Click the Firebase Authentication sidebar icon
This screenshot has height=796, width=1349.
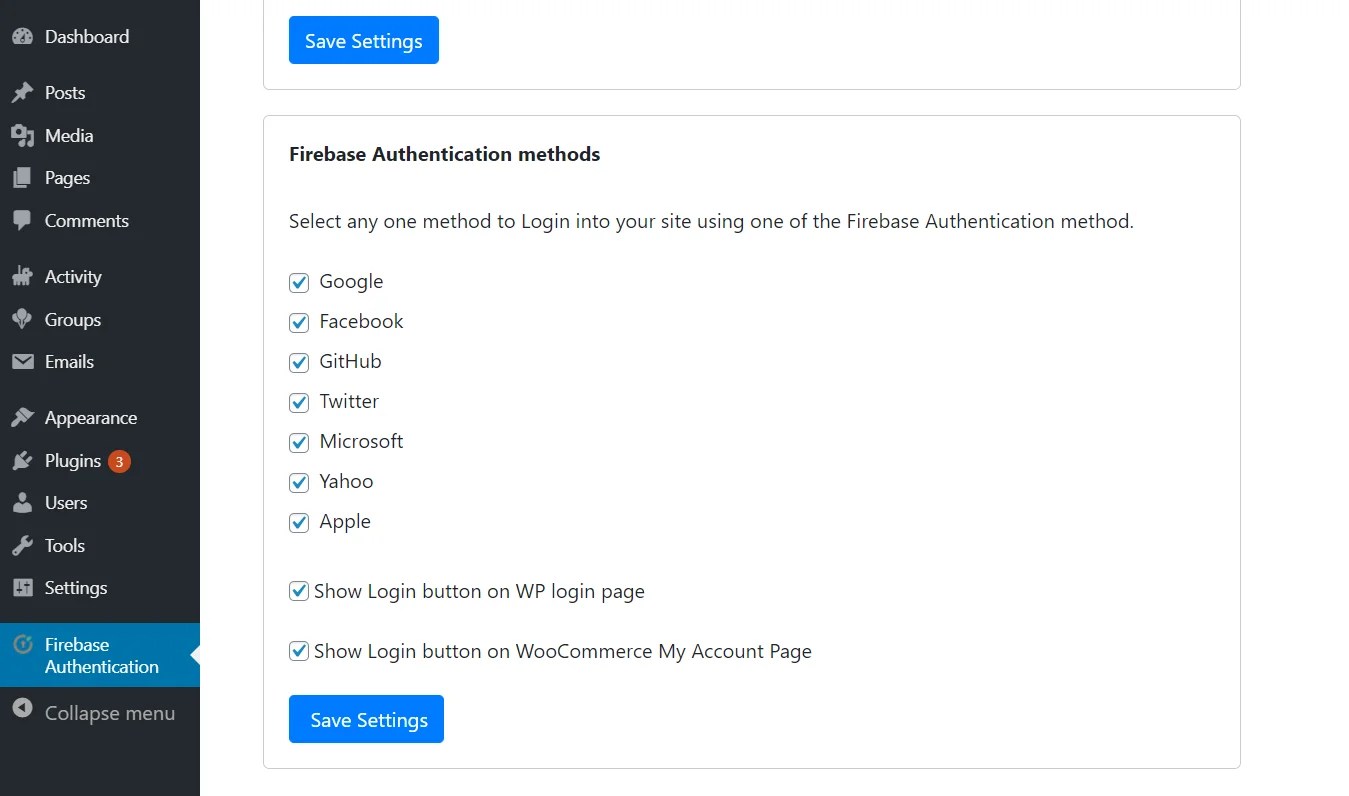coord(22,645)
